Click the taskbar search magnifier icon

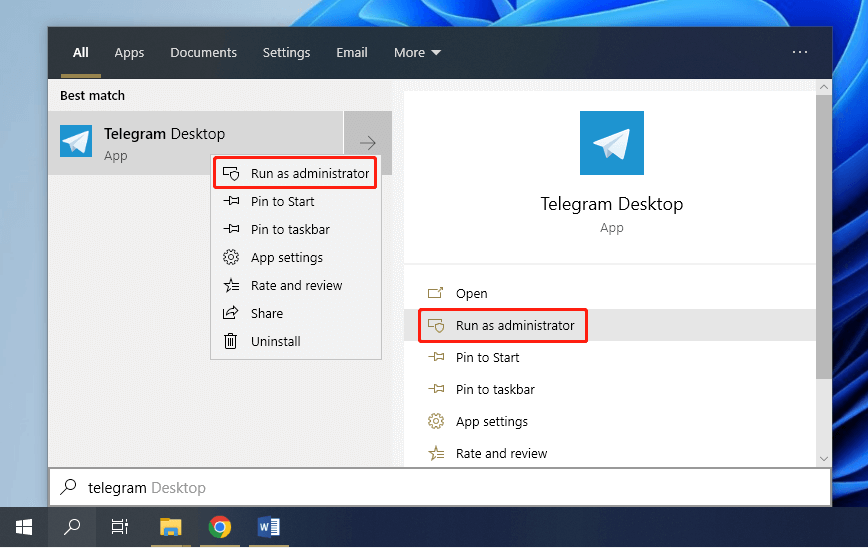[72, 527]
